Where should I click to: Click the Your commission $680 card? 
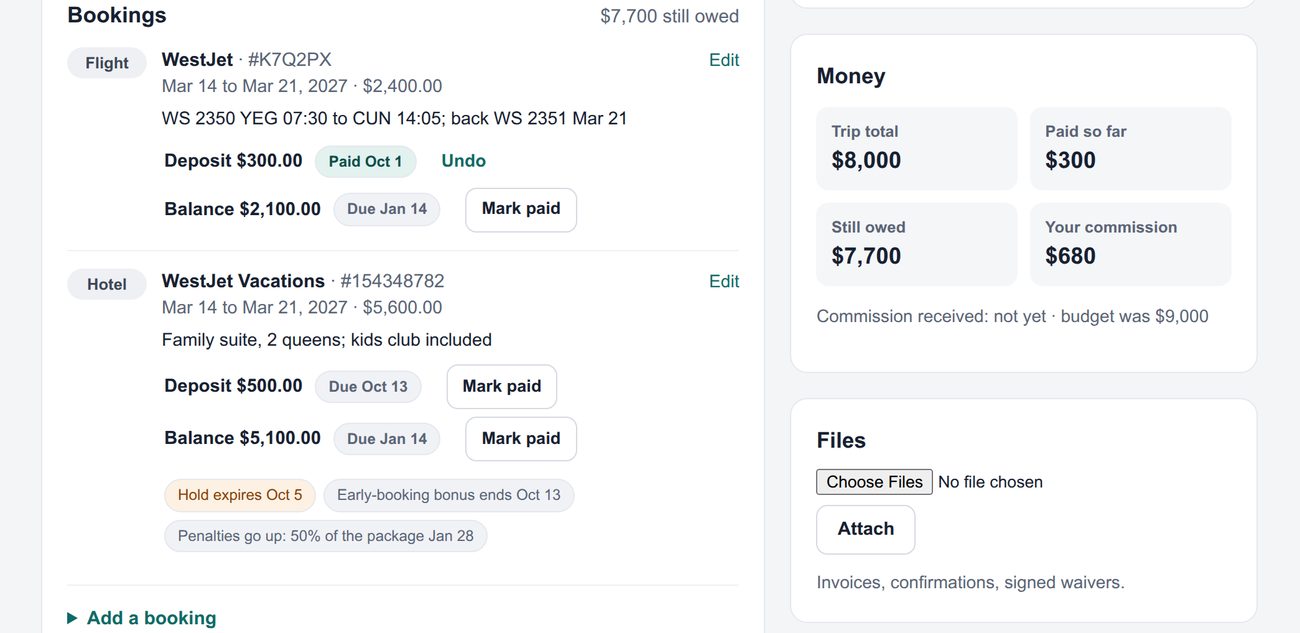(1131, 244)
